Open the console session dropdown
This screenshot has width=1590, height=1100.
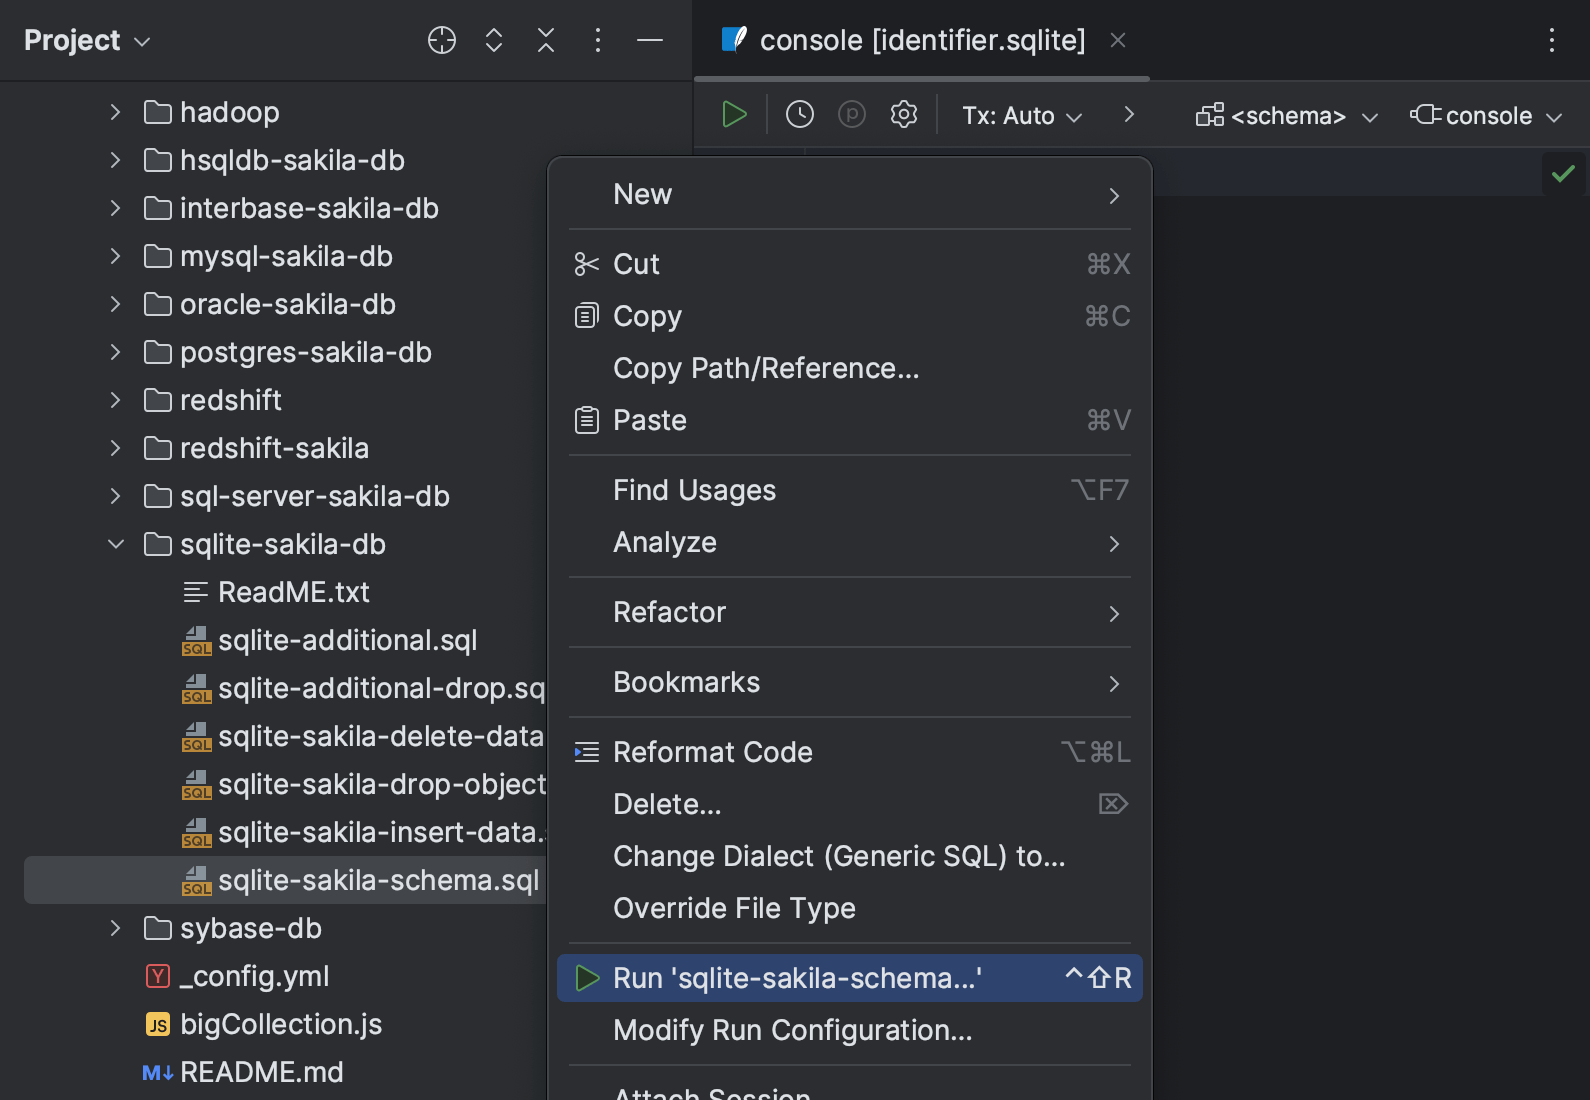click(x=1486, y=116)
